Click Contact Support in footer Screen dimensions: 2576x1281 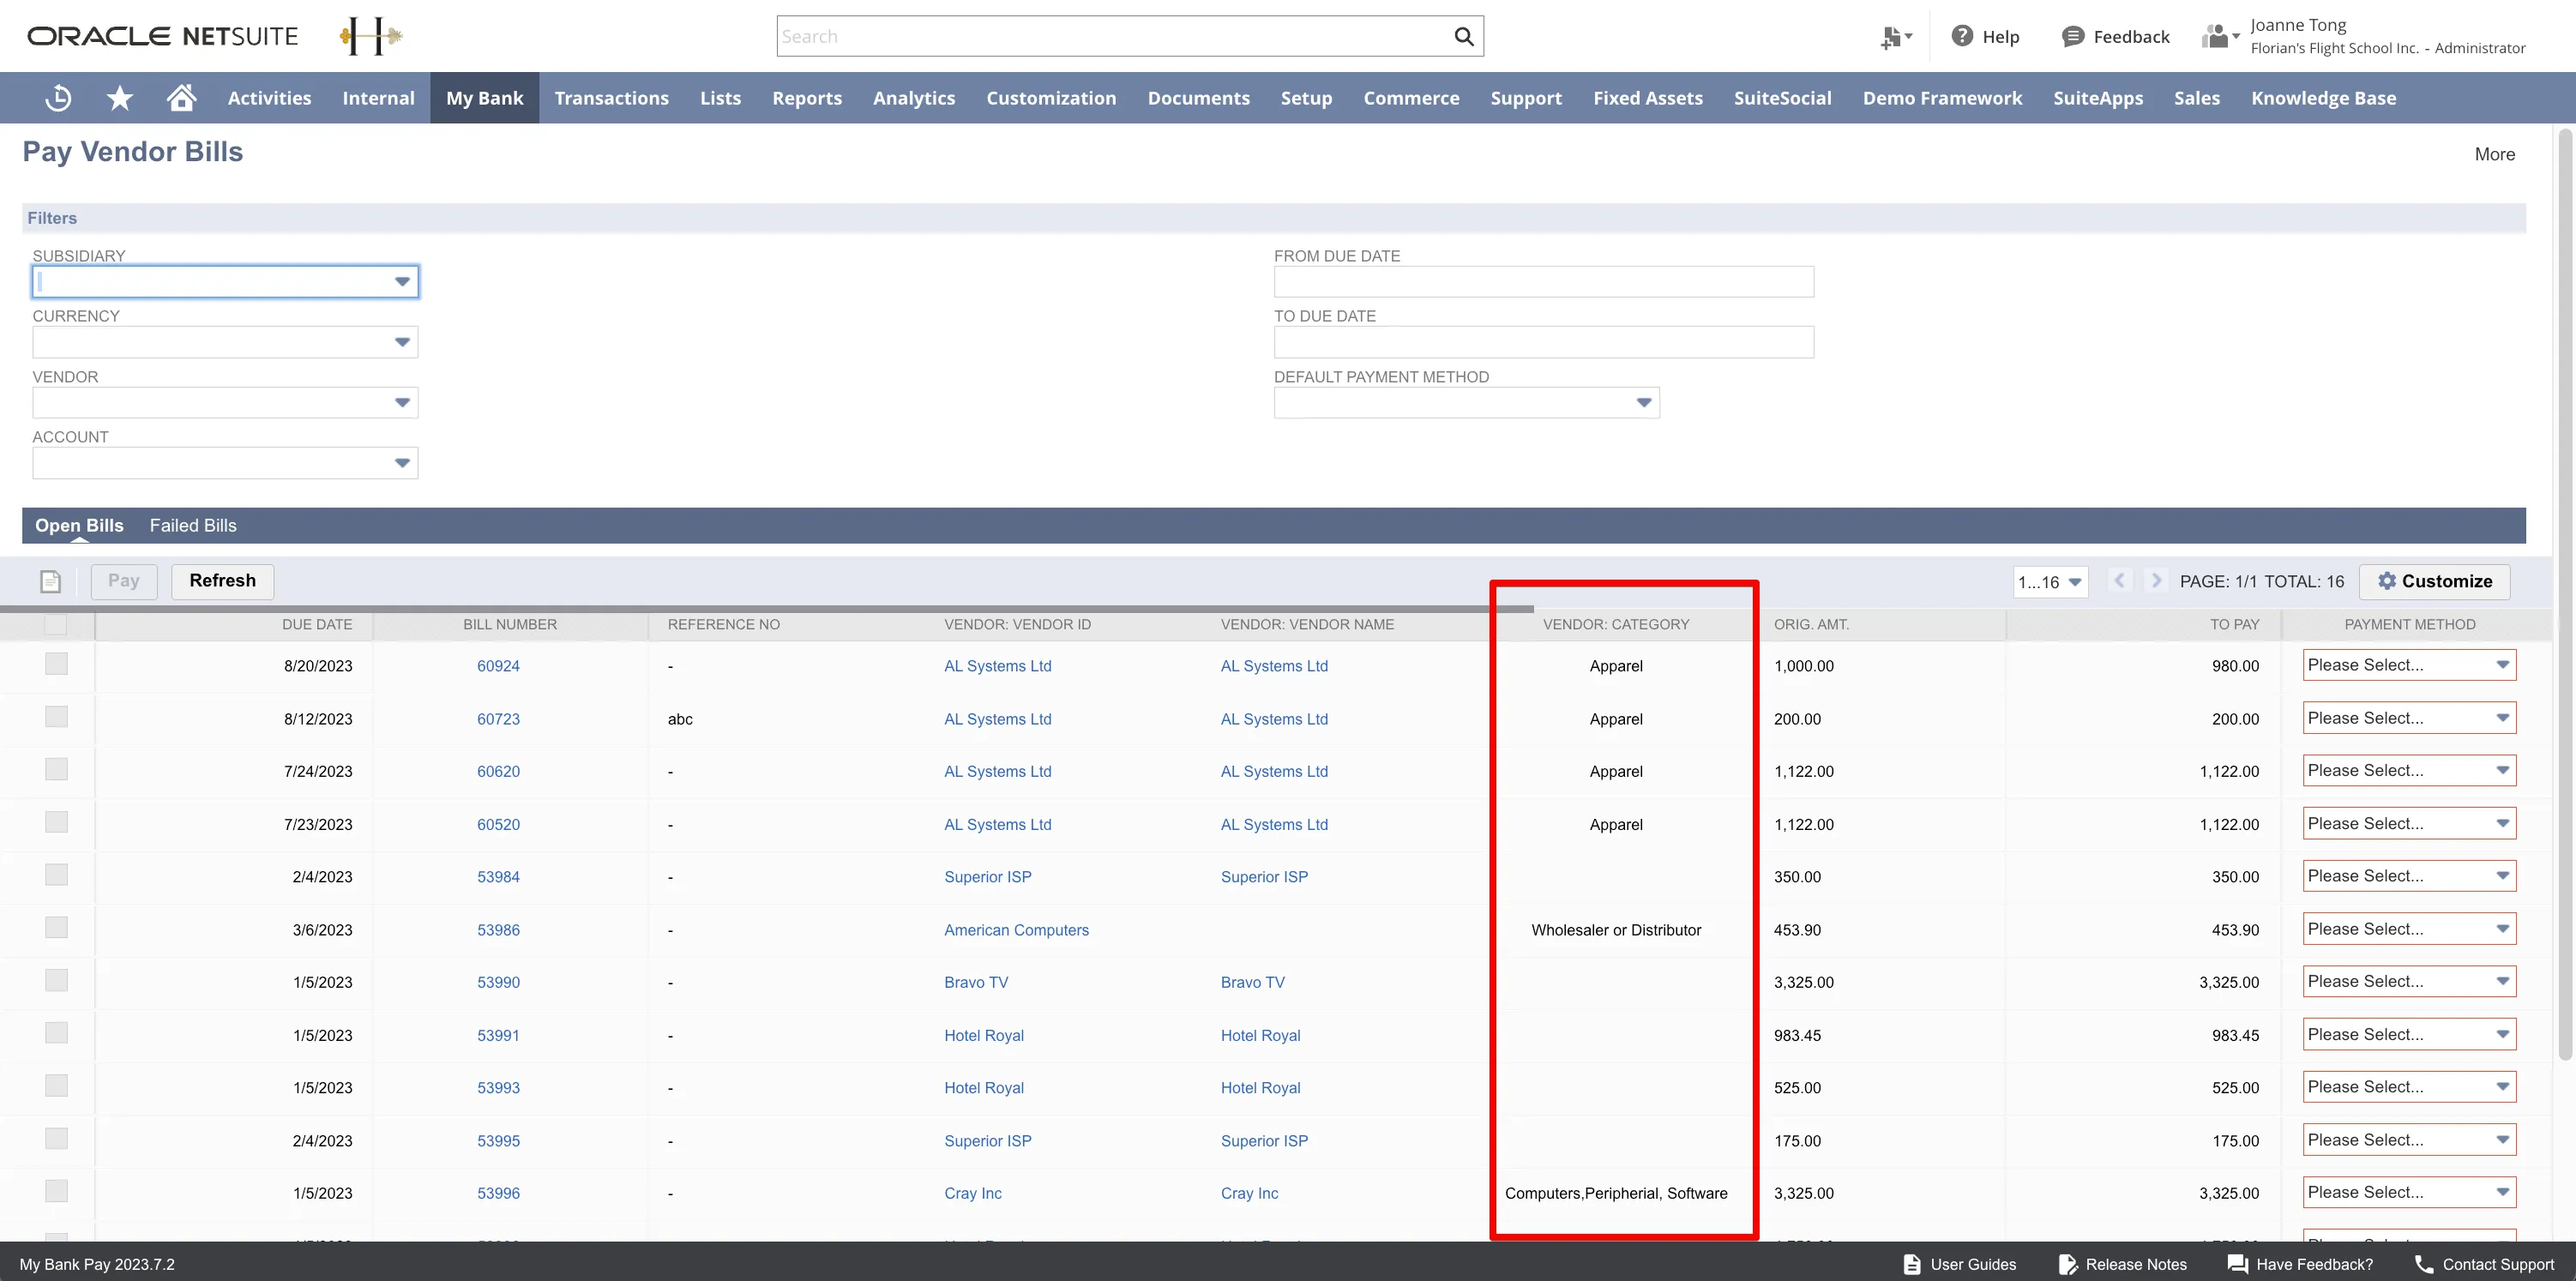(2485, 1264)
